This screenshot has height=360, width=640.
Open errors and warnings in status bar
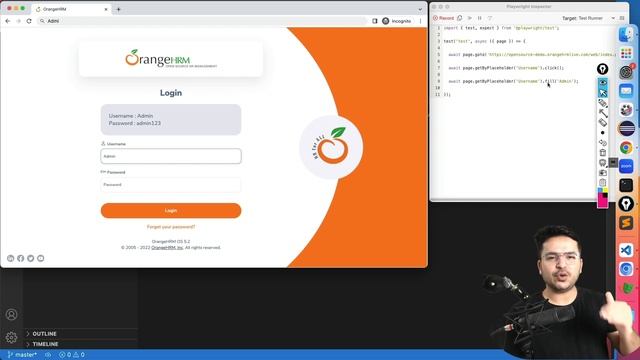pos(72,355)
